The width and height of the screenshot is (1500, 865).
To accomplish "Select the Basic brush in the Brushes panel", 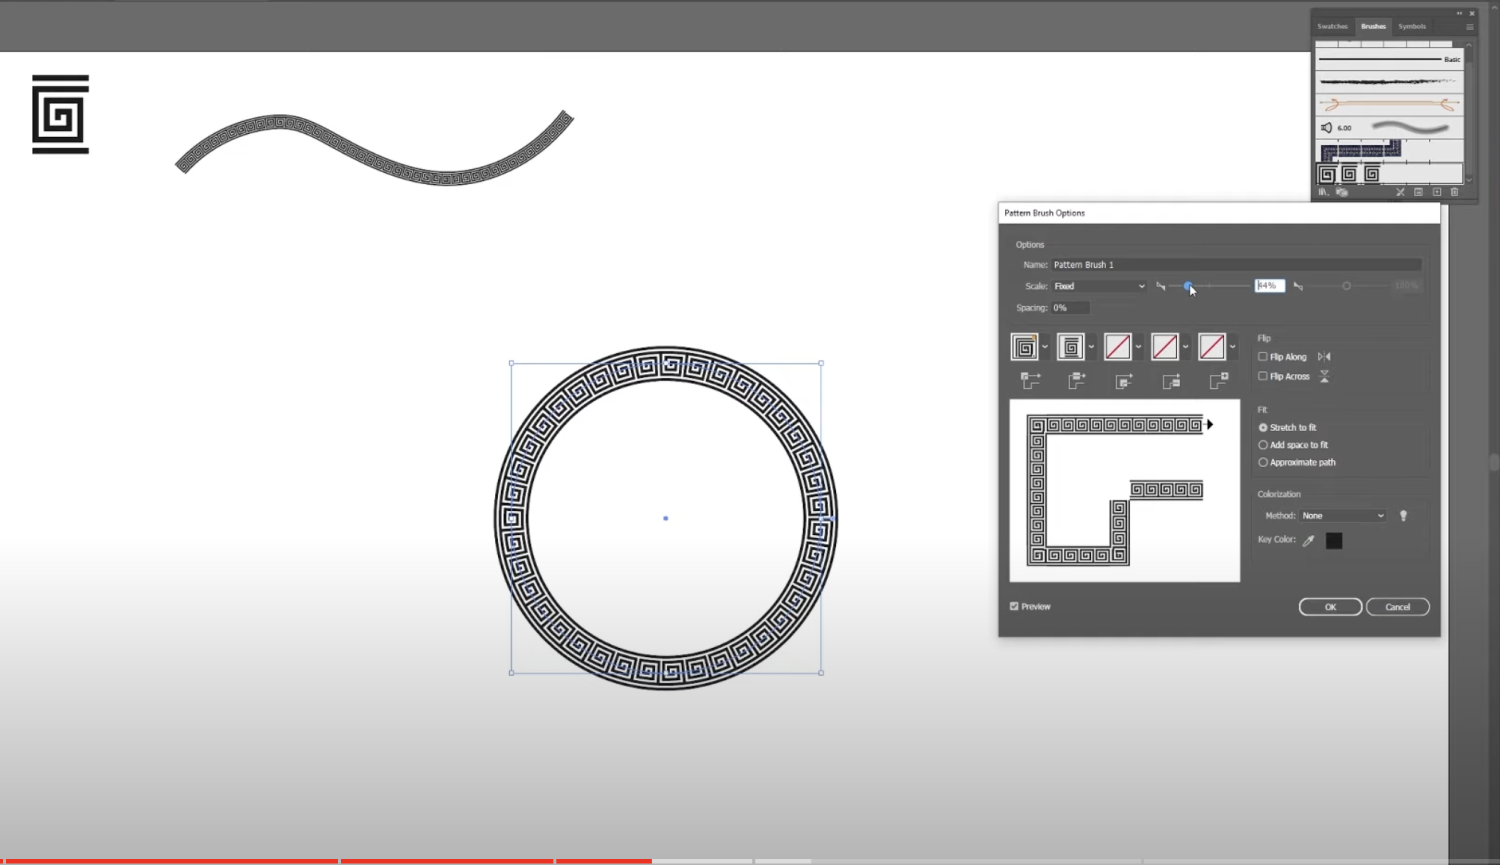I will (x=1390, y=59).
